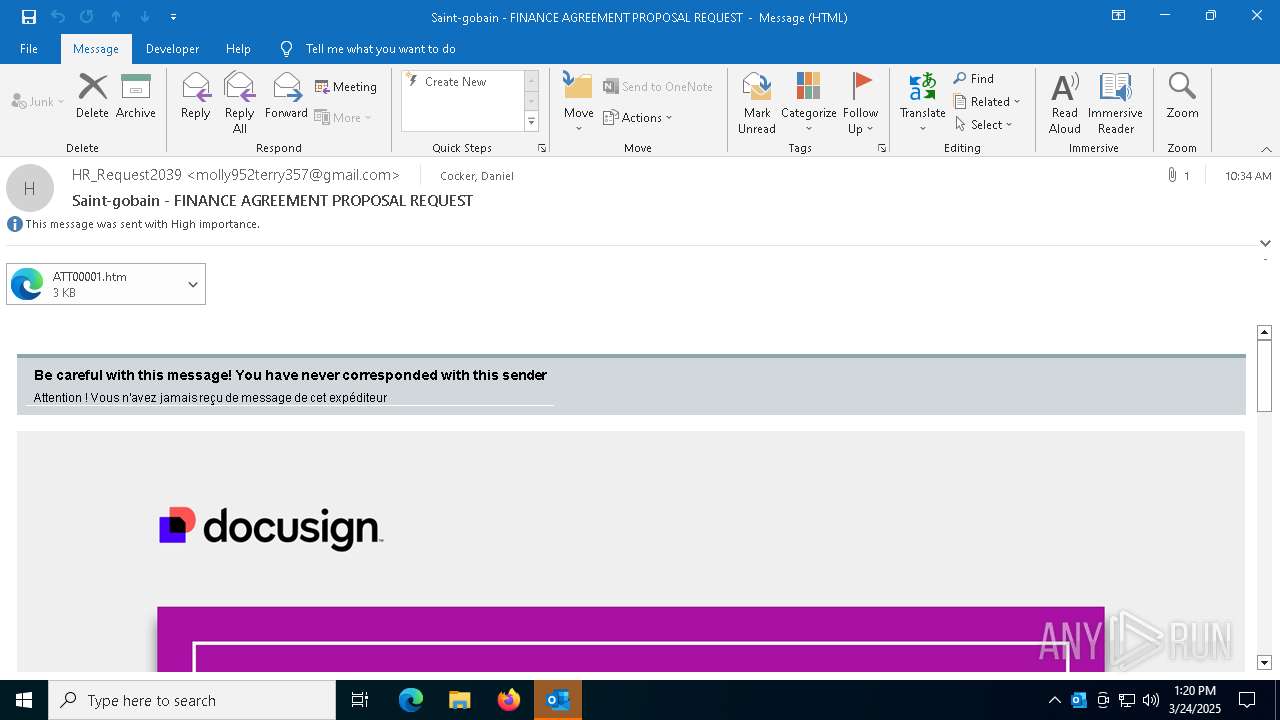The height and width of the screenshot is (720, 1280).
Task: Reply with a Meeting
Action: point(346,87)
